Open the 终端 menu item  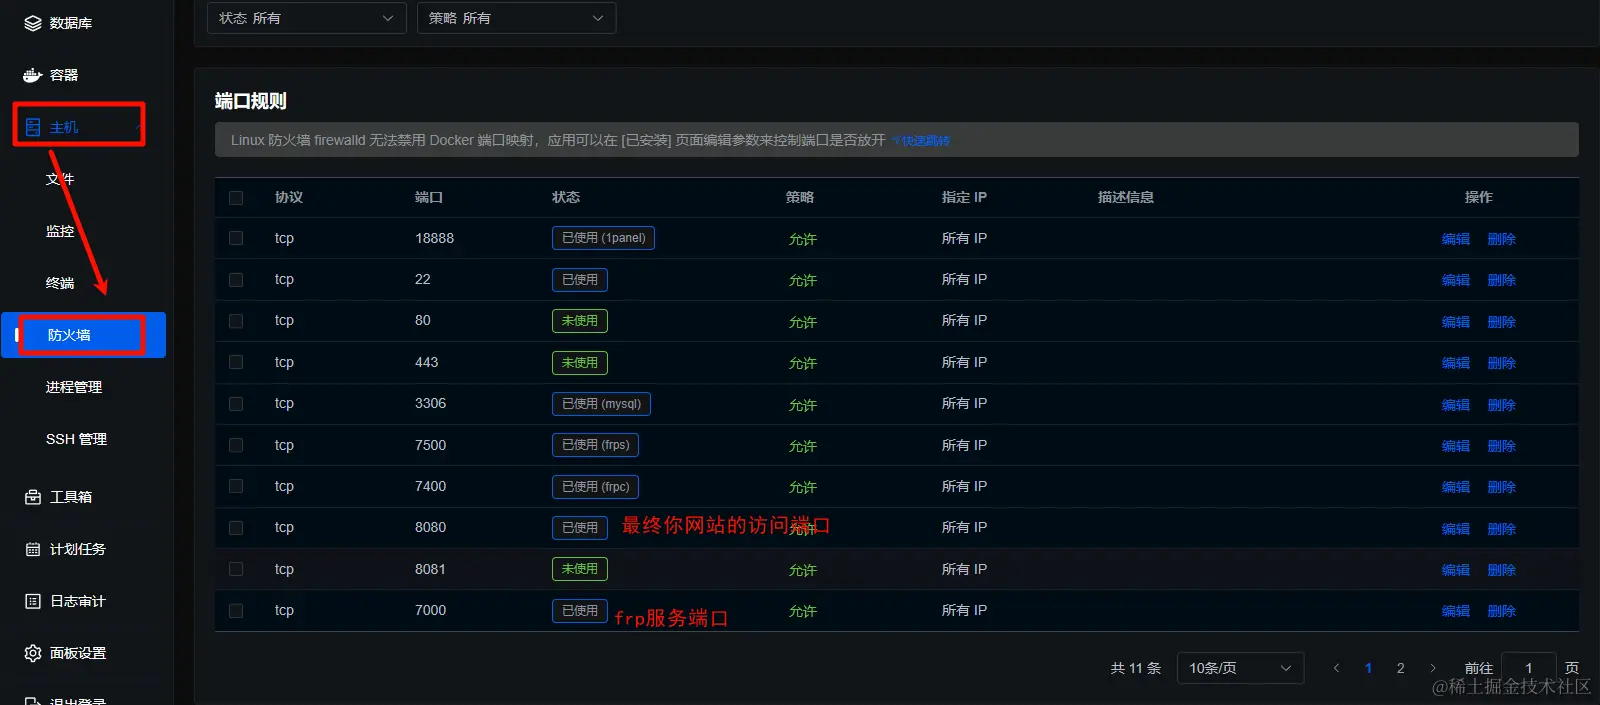(x=60, y=283)
